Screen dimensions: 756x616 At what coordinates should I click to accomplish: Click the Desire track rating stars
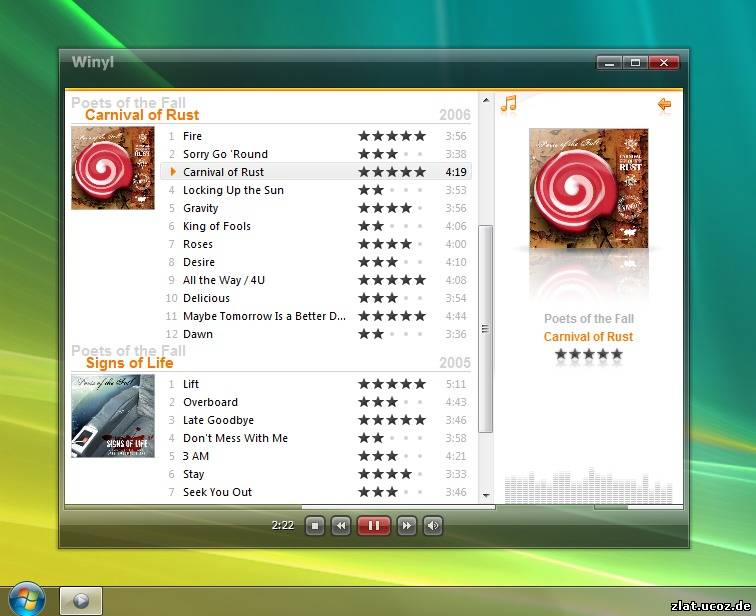392,262
